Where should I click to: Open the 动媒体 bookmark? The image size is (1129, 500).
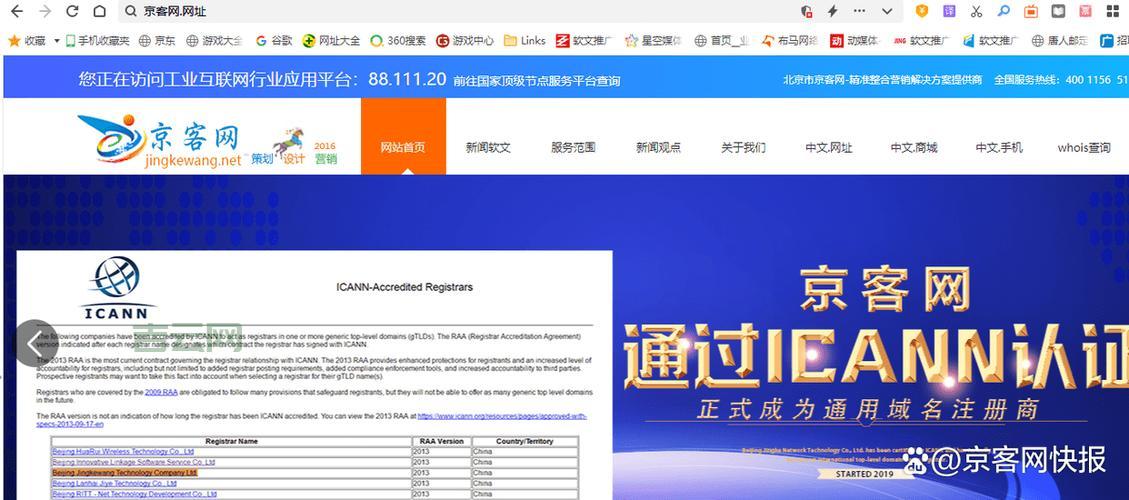(x=855, y=41)
